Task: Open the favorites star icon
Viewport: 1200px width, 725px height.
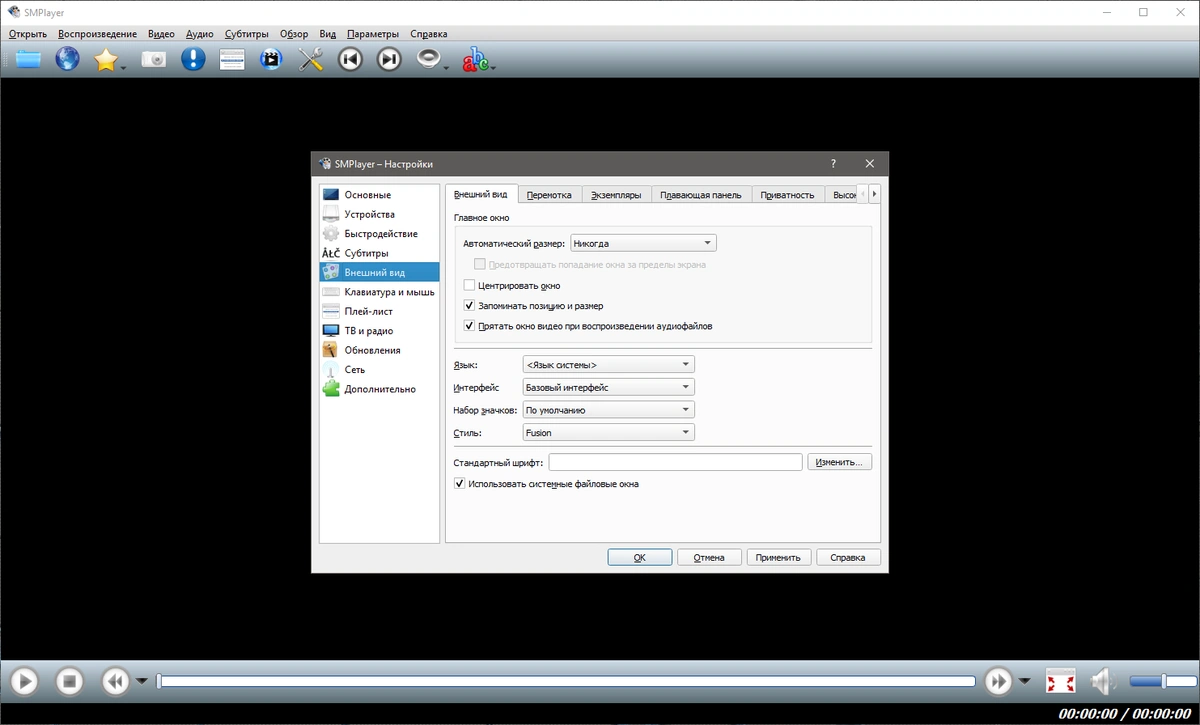Action: (x=106, y=60)
